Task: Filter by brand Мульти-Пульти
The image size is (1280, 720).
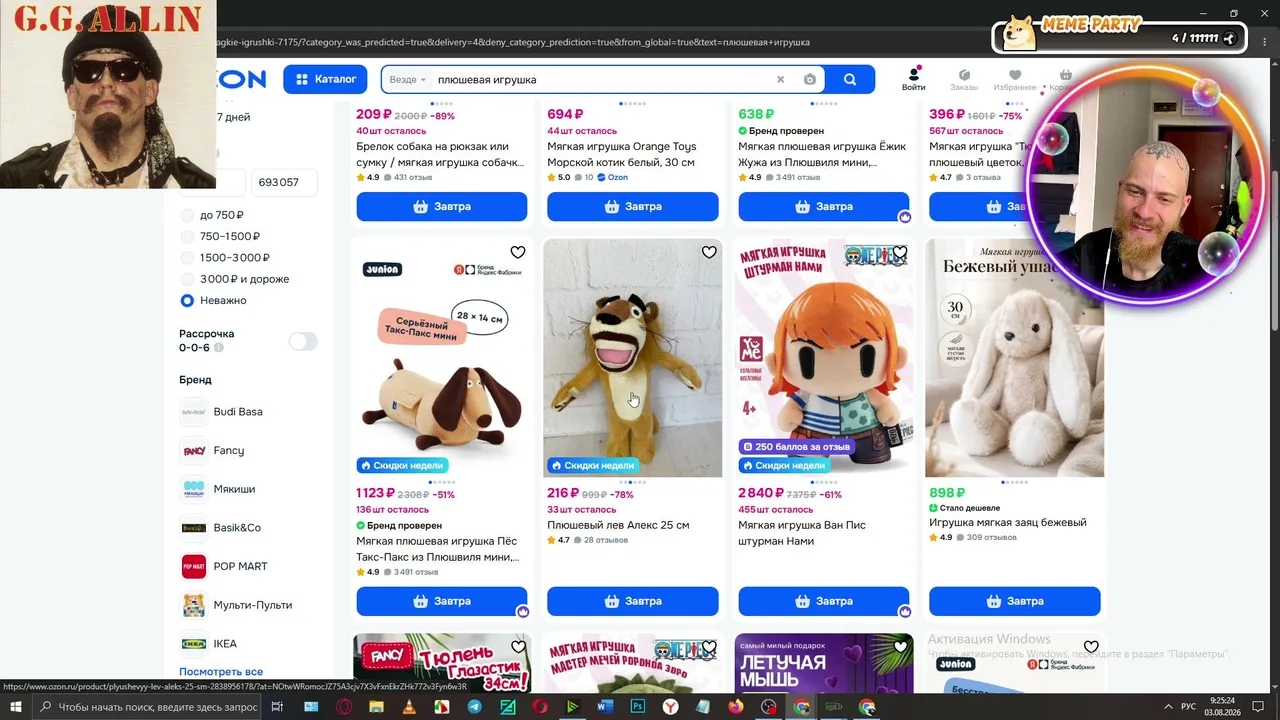Action: click(236, 605)
